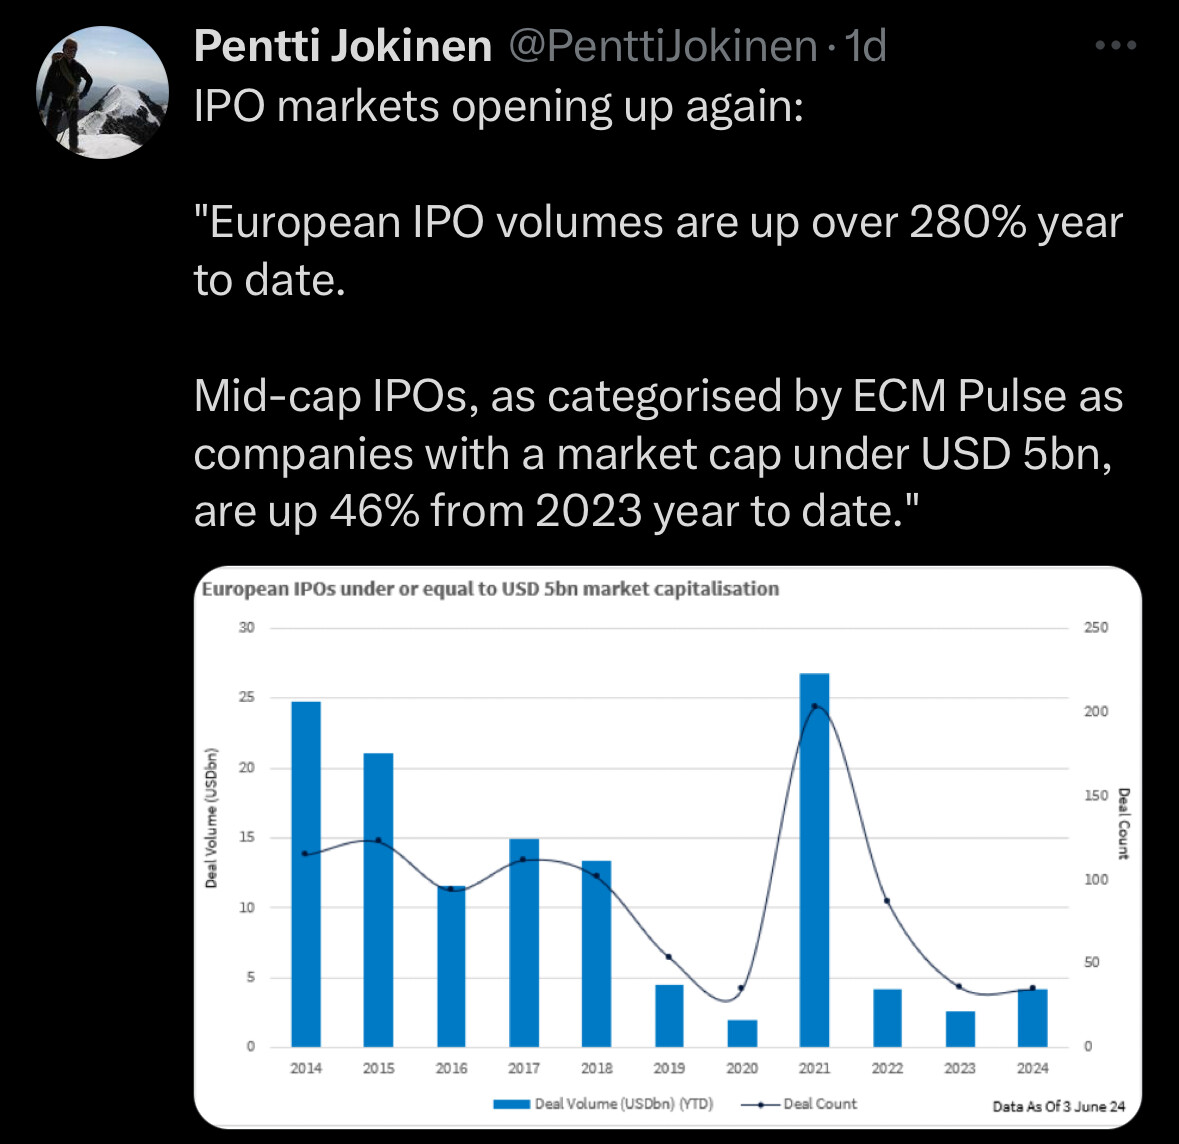This screenshot has height=1144, width=1179.
Task: Click the 2022 deal count data point
Action: pos(887,901)
